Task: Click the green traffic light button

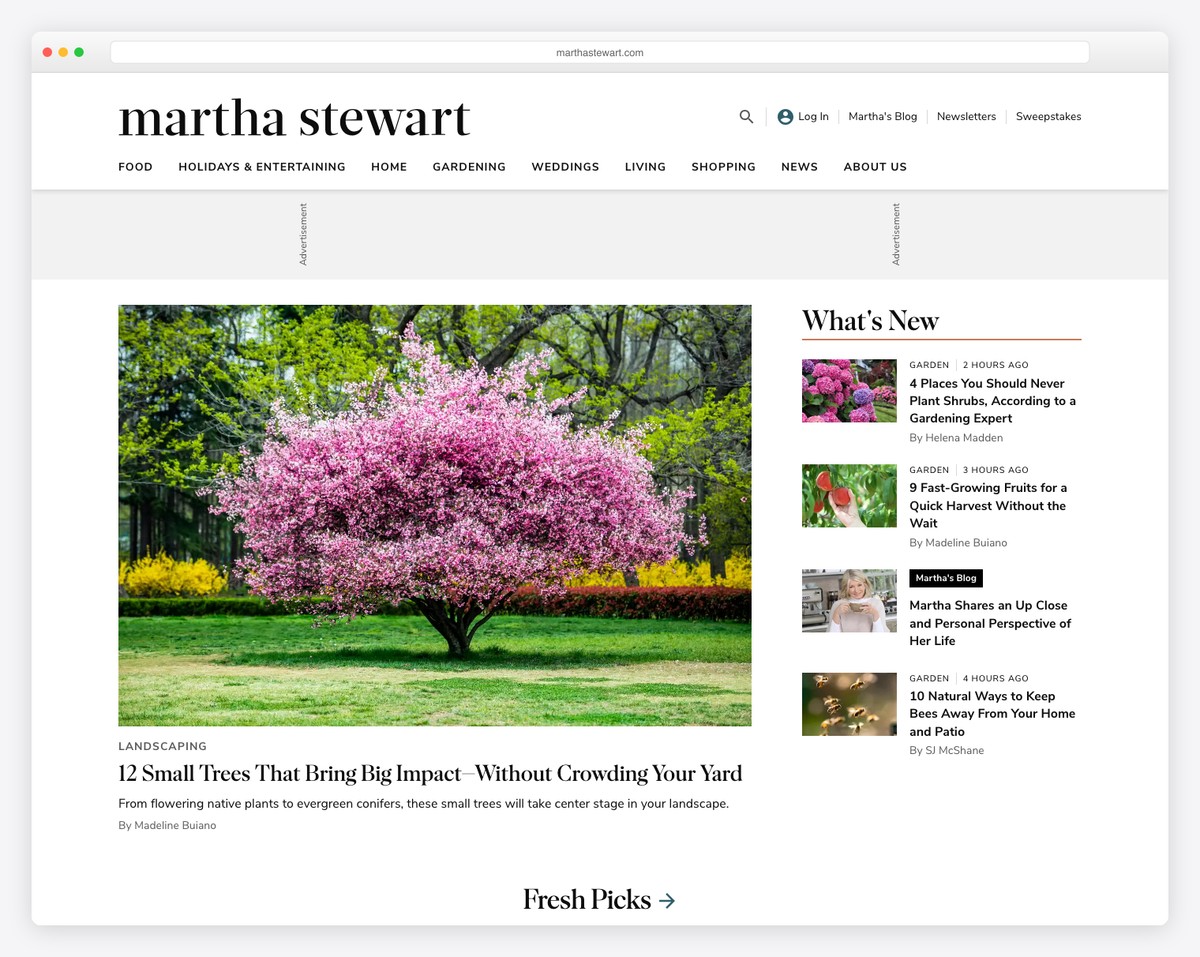Action: point(79,51)
